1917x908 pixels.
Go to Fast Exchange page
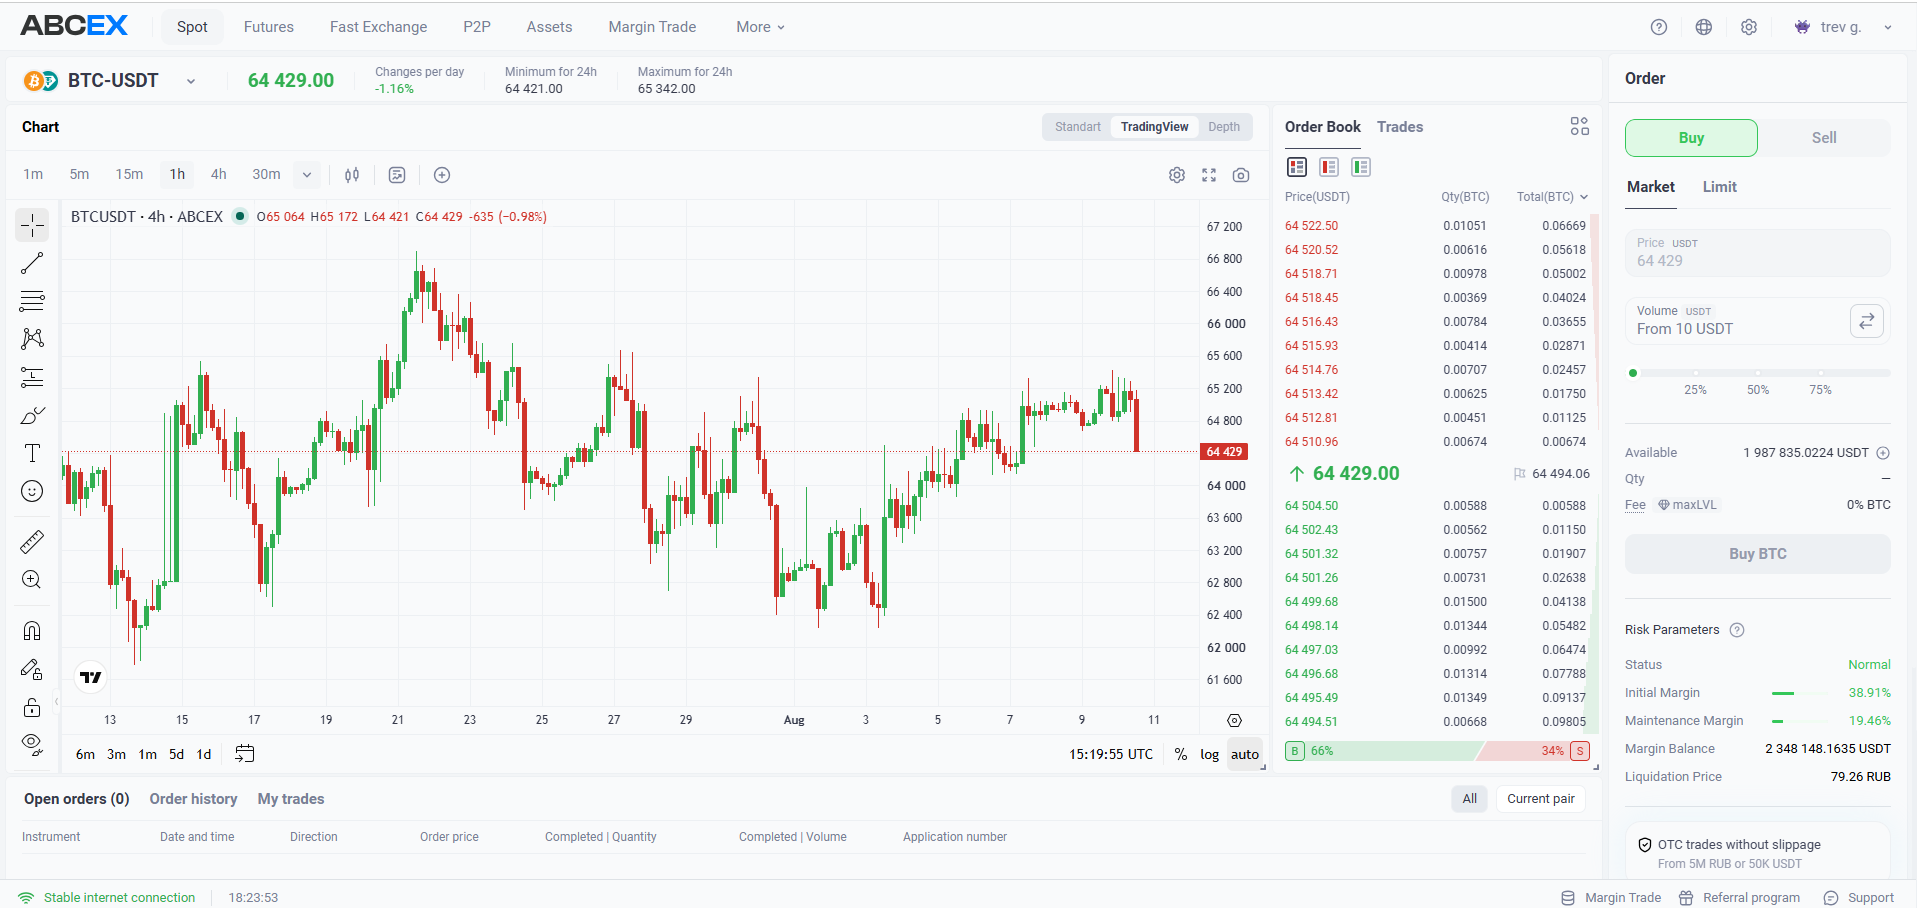pyautogui.click(x=378, y=27)
